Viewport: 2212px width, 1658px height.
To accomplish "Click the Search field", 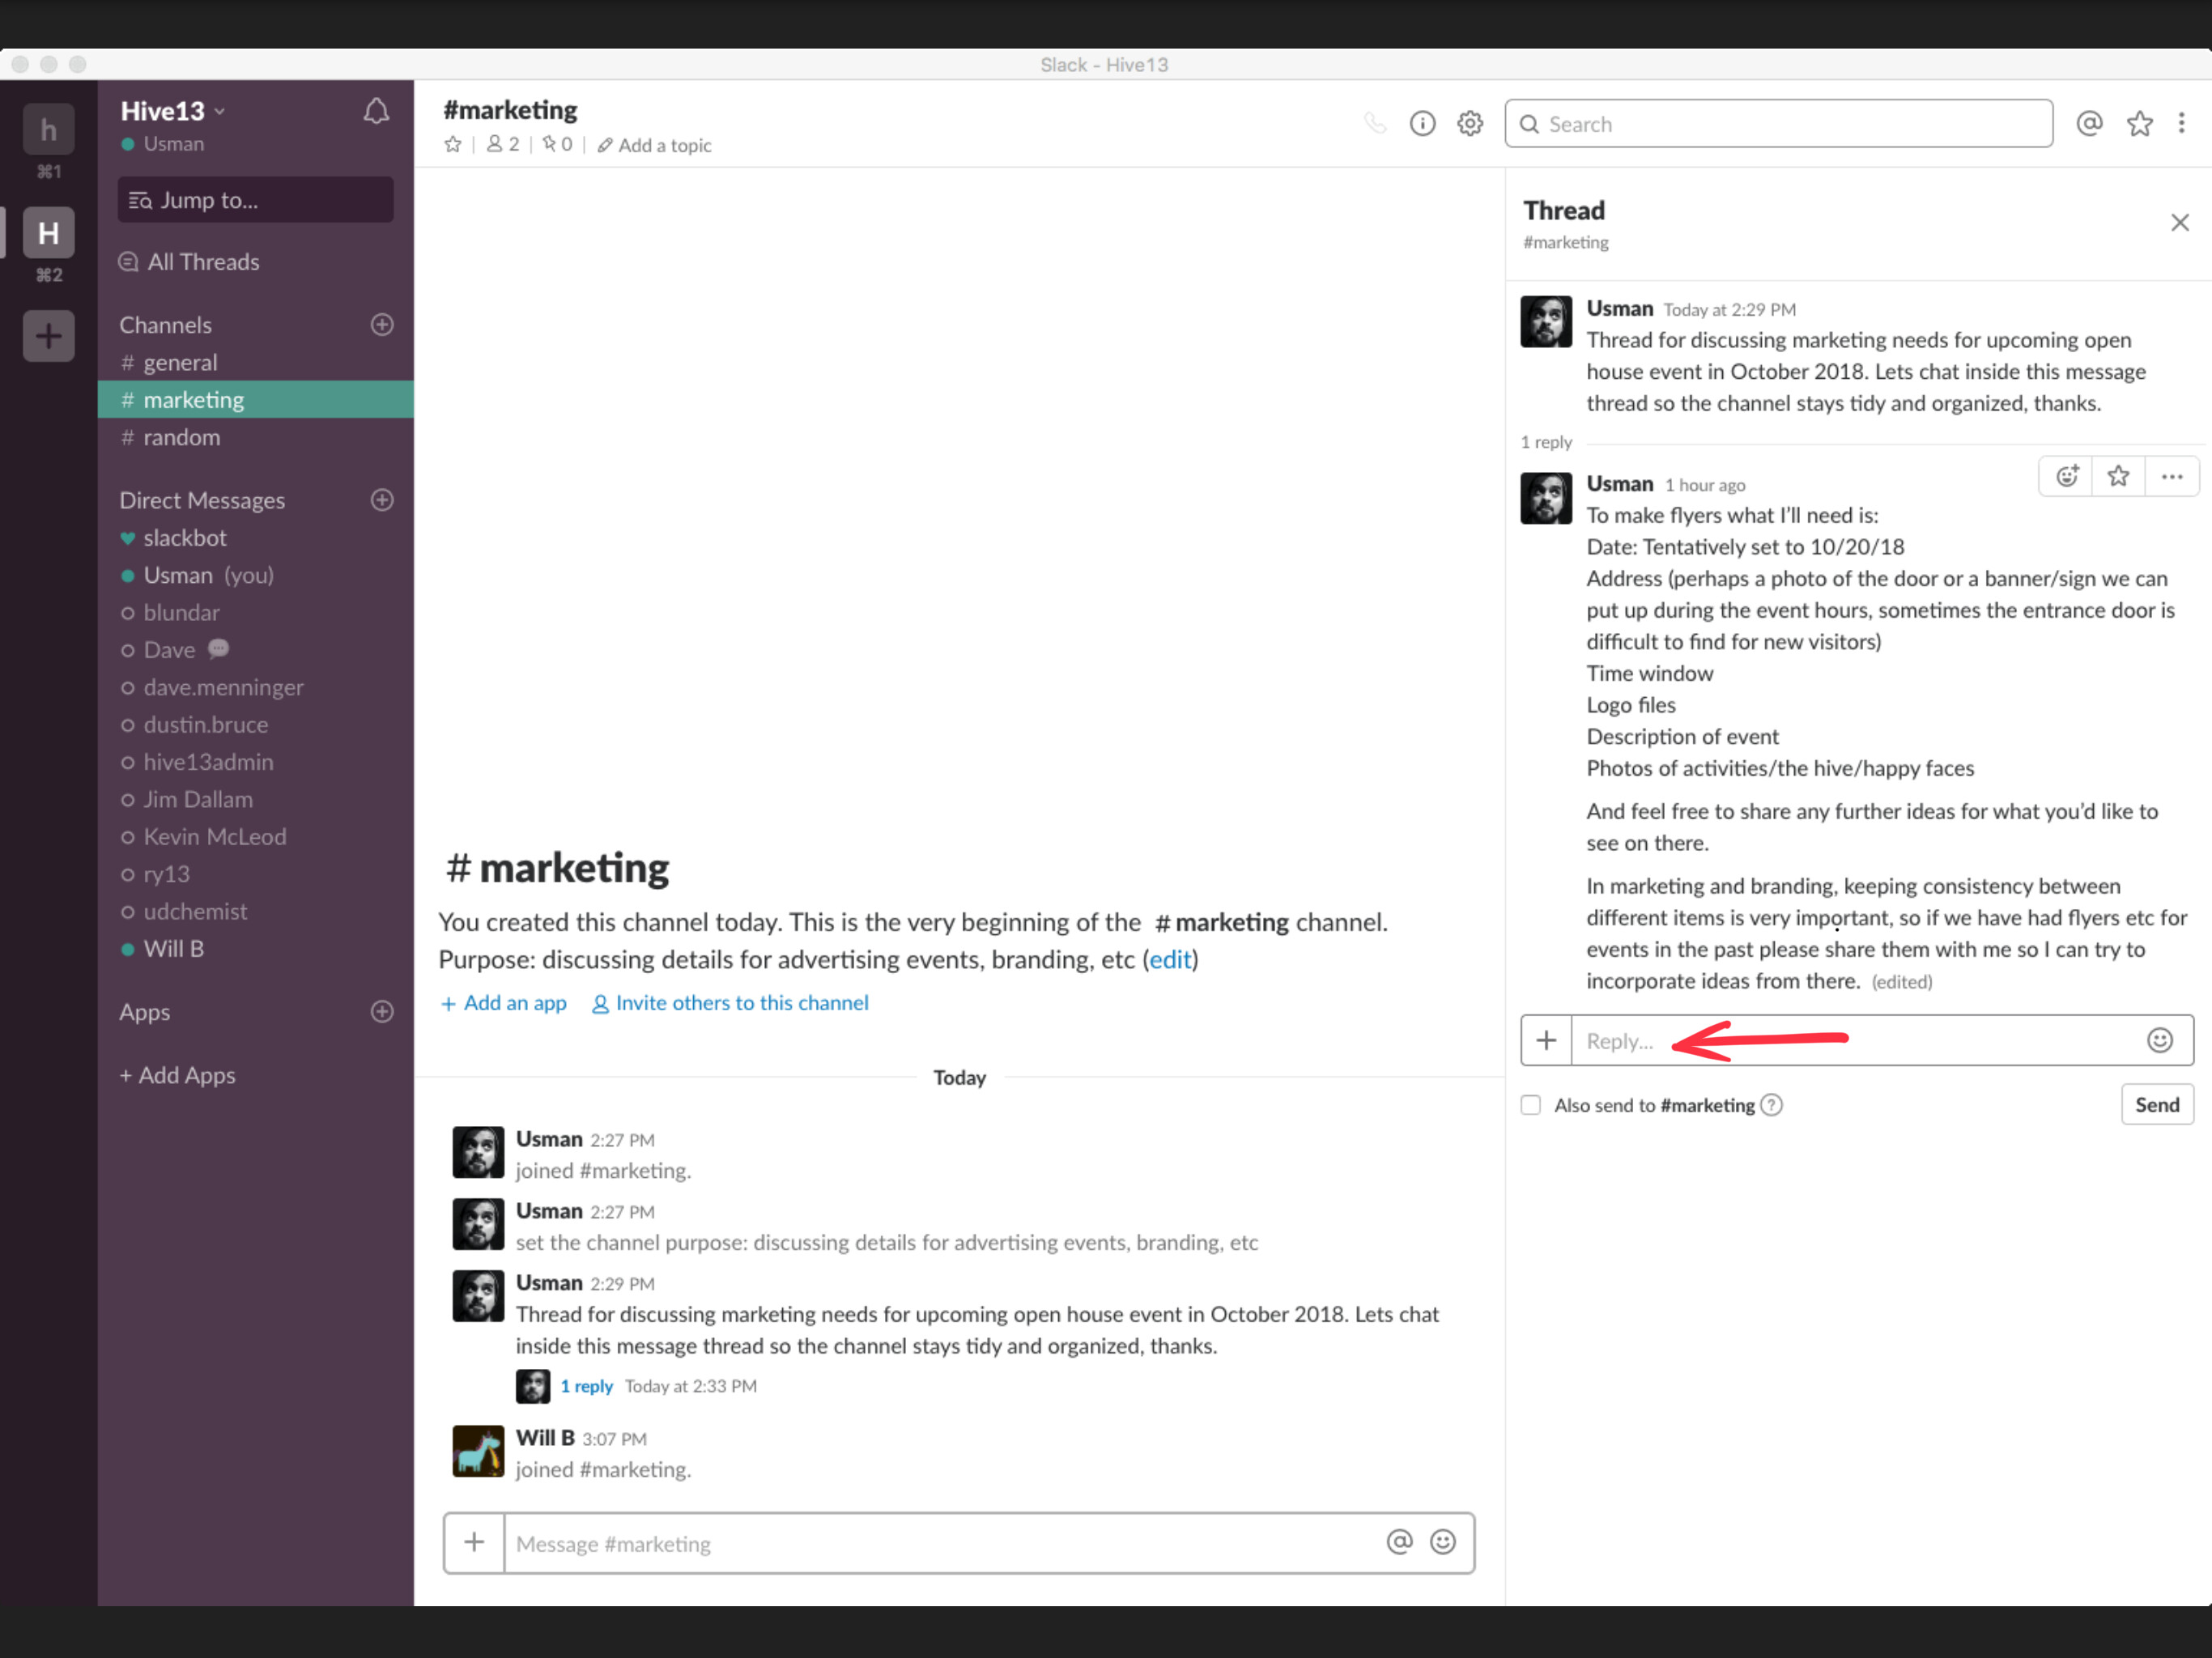I will click(x=1778, y=123).
